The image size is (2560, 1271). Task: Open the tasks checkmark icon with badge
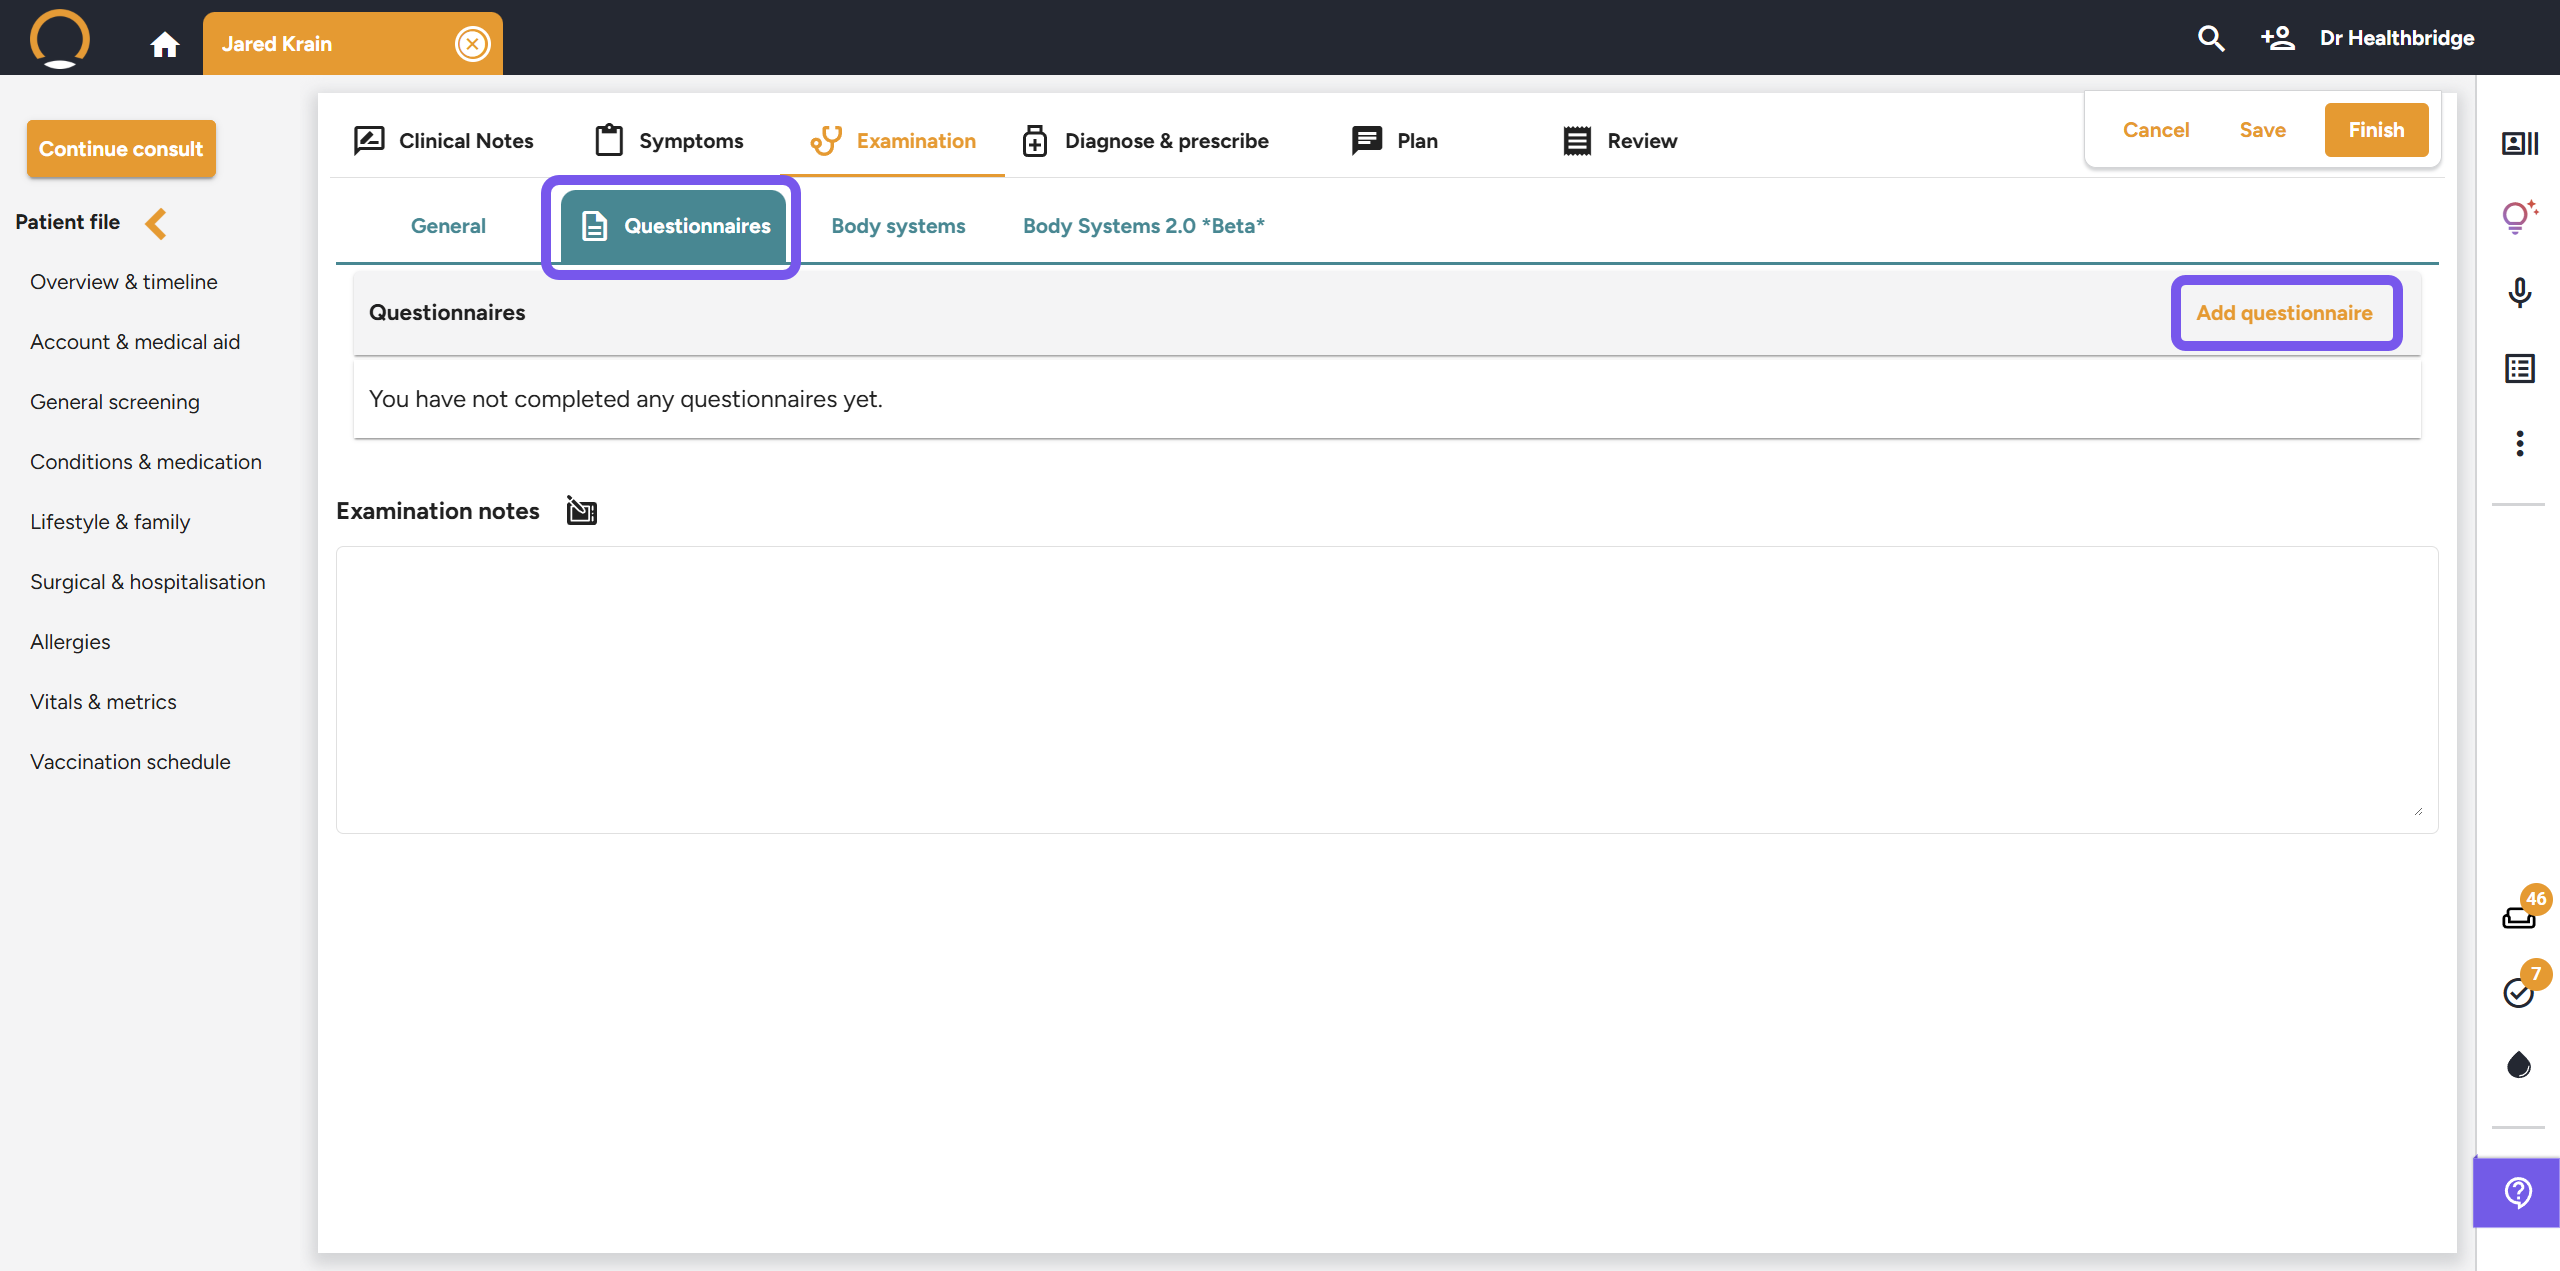(x=2518, y=991)
